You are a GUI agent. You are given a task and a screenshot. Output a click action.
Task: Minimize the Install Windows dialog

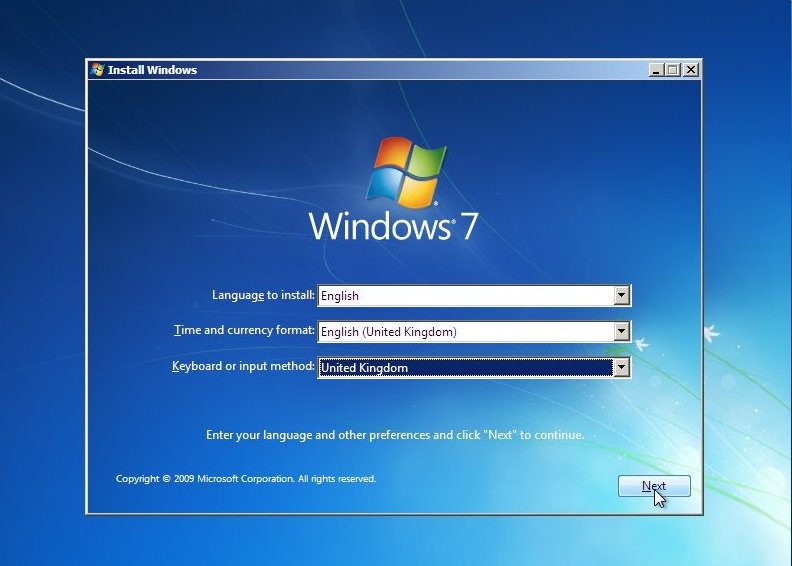pos(655,70)
